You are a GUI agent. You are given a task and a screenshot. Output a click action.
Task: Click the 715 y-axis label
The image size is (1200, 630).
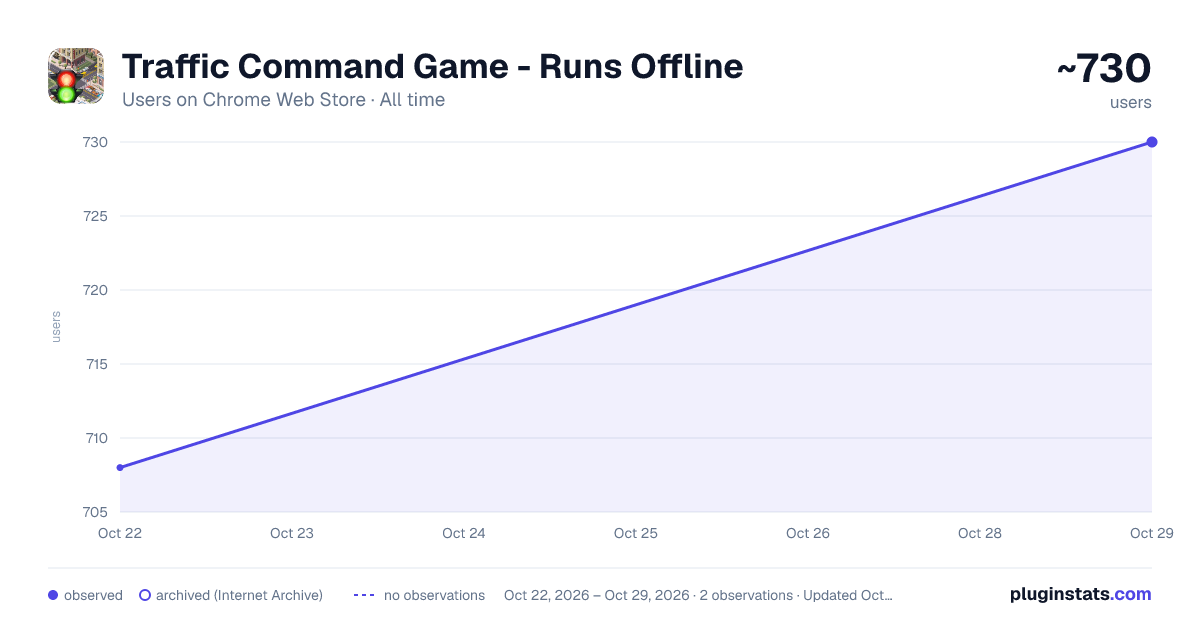point(96,364)
